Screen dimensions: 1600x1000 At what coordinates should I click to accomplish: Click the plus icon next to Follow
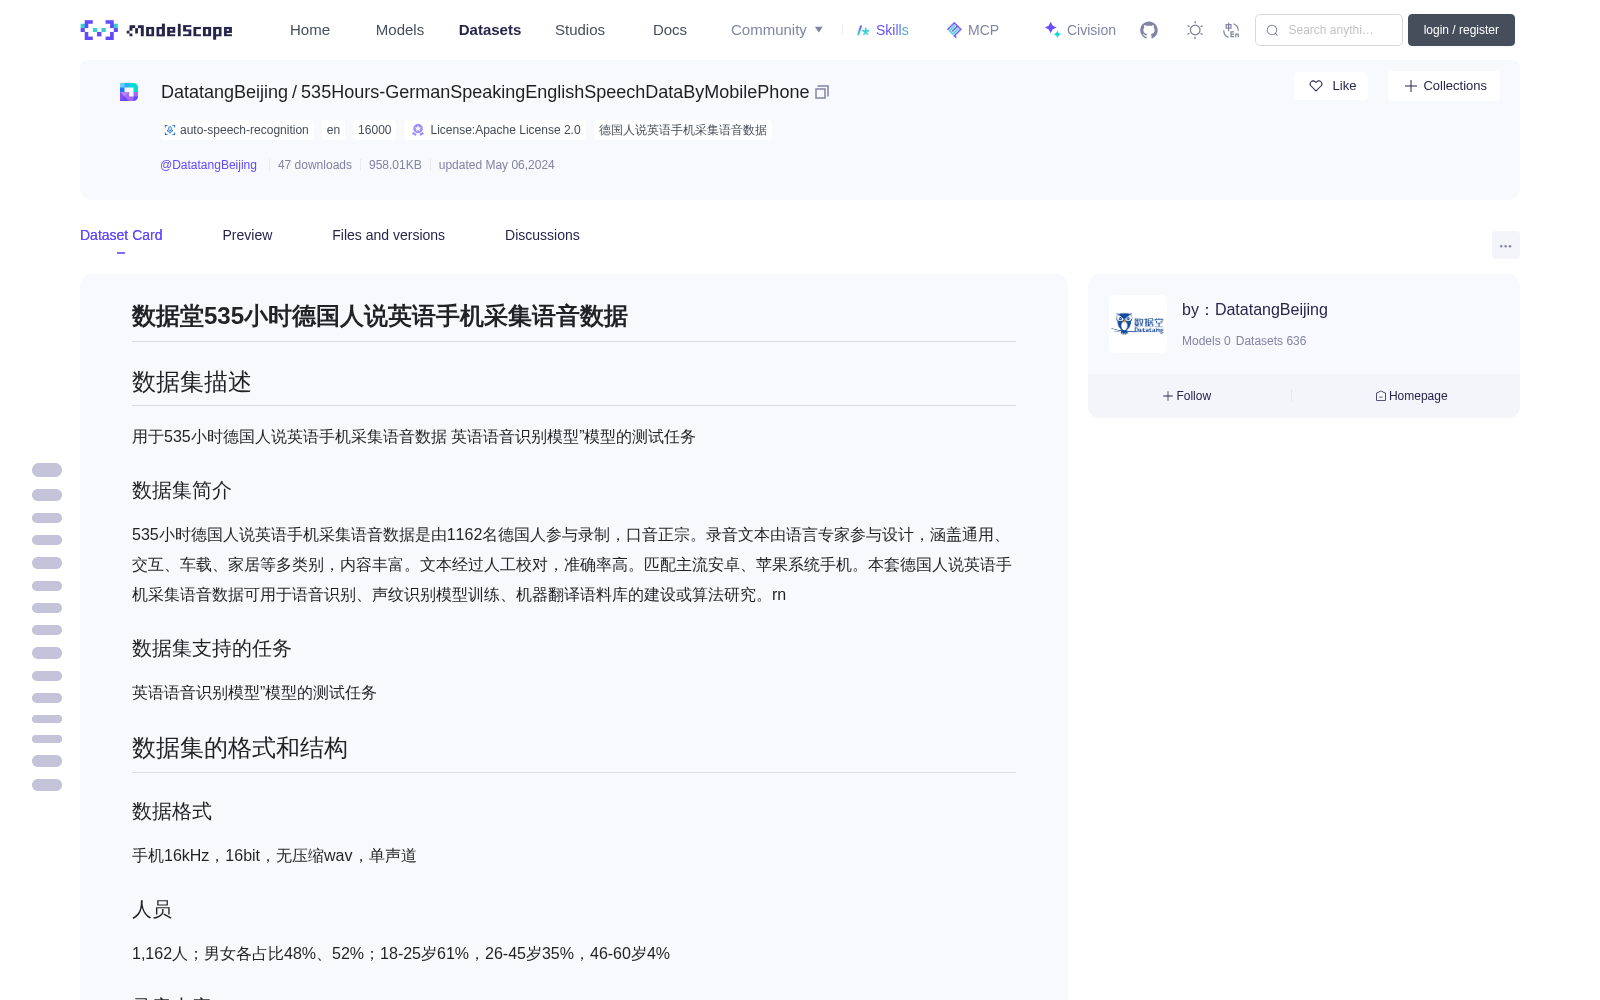click(1168, 396)
